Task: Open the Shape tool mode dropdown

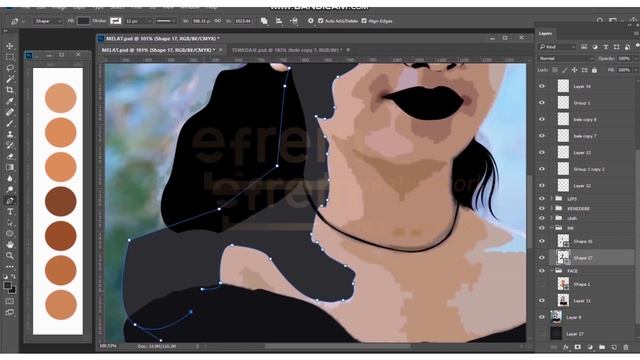Action: tap(47, 21)
